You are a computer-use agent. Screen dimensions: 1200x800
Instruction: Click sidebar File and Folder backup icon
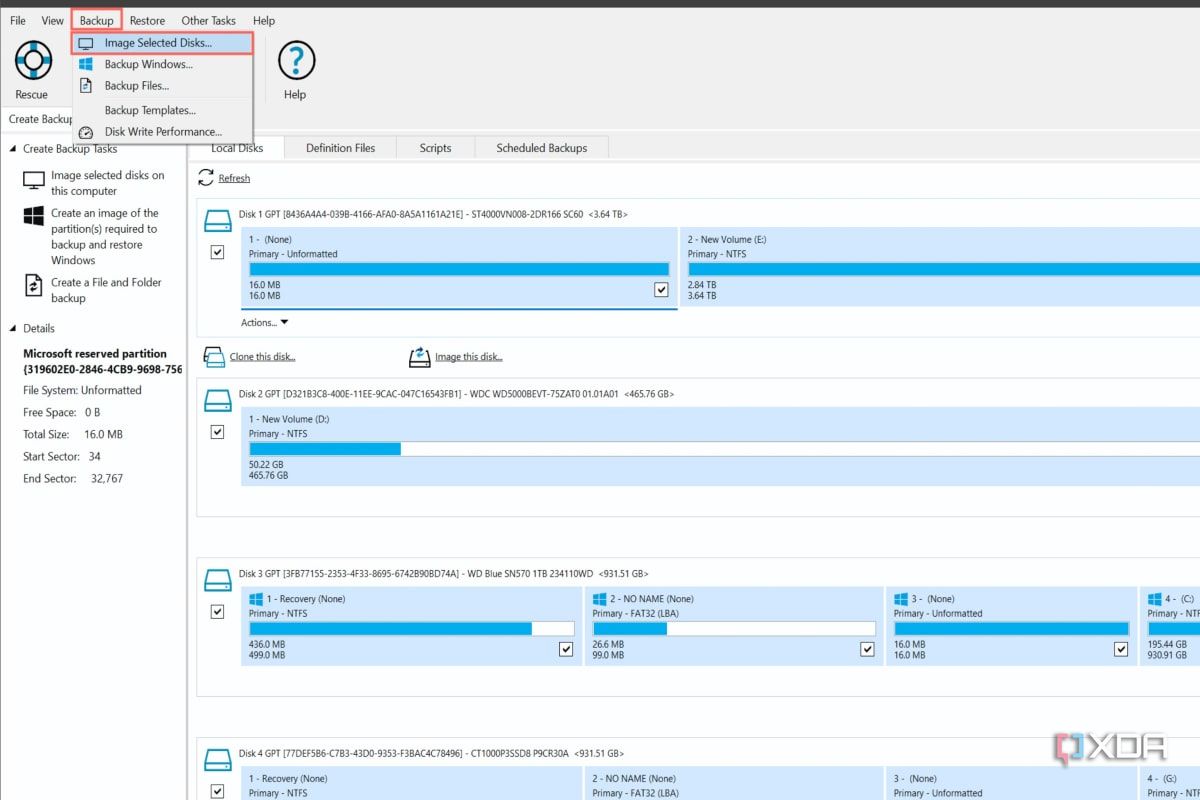pos(34,286)
